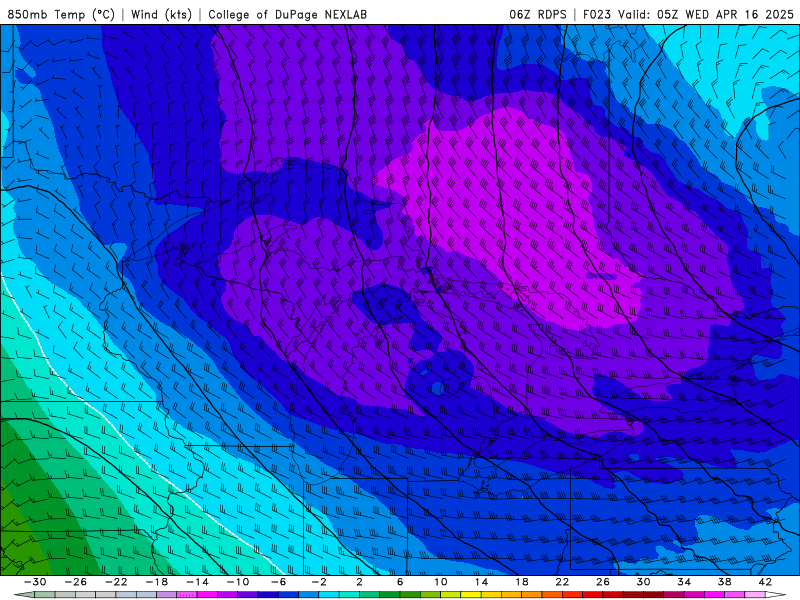Click the -6 color scale label
The width and height of the screenshot is (800, 600).
click(278, 582)
